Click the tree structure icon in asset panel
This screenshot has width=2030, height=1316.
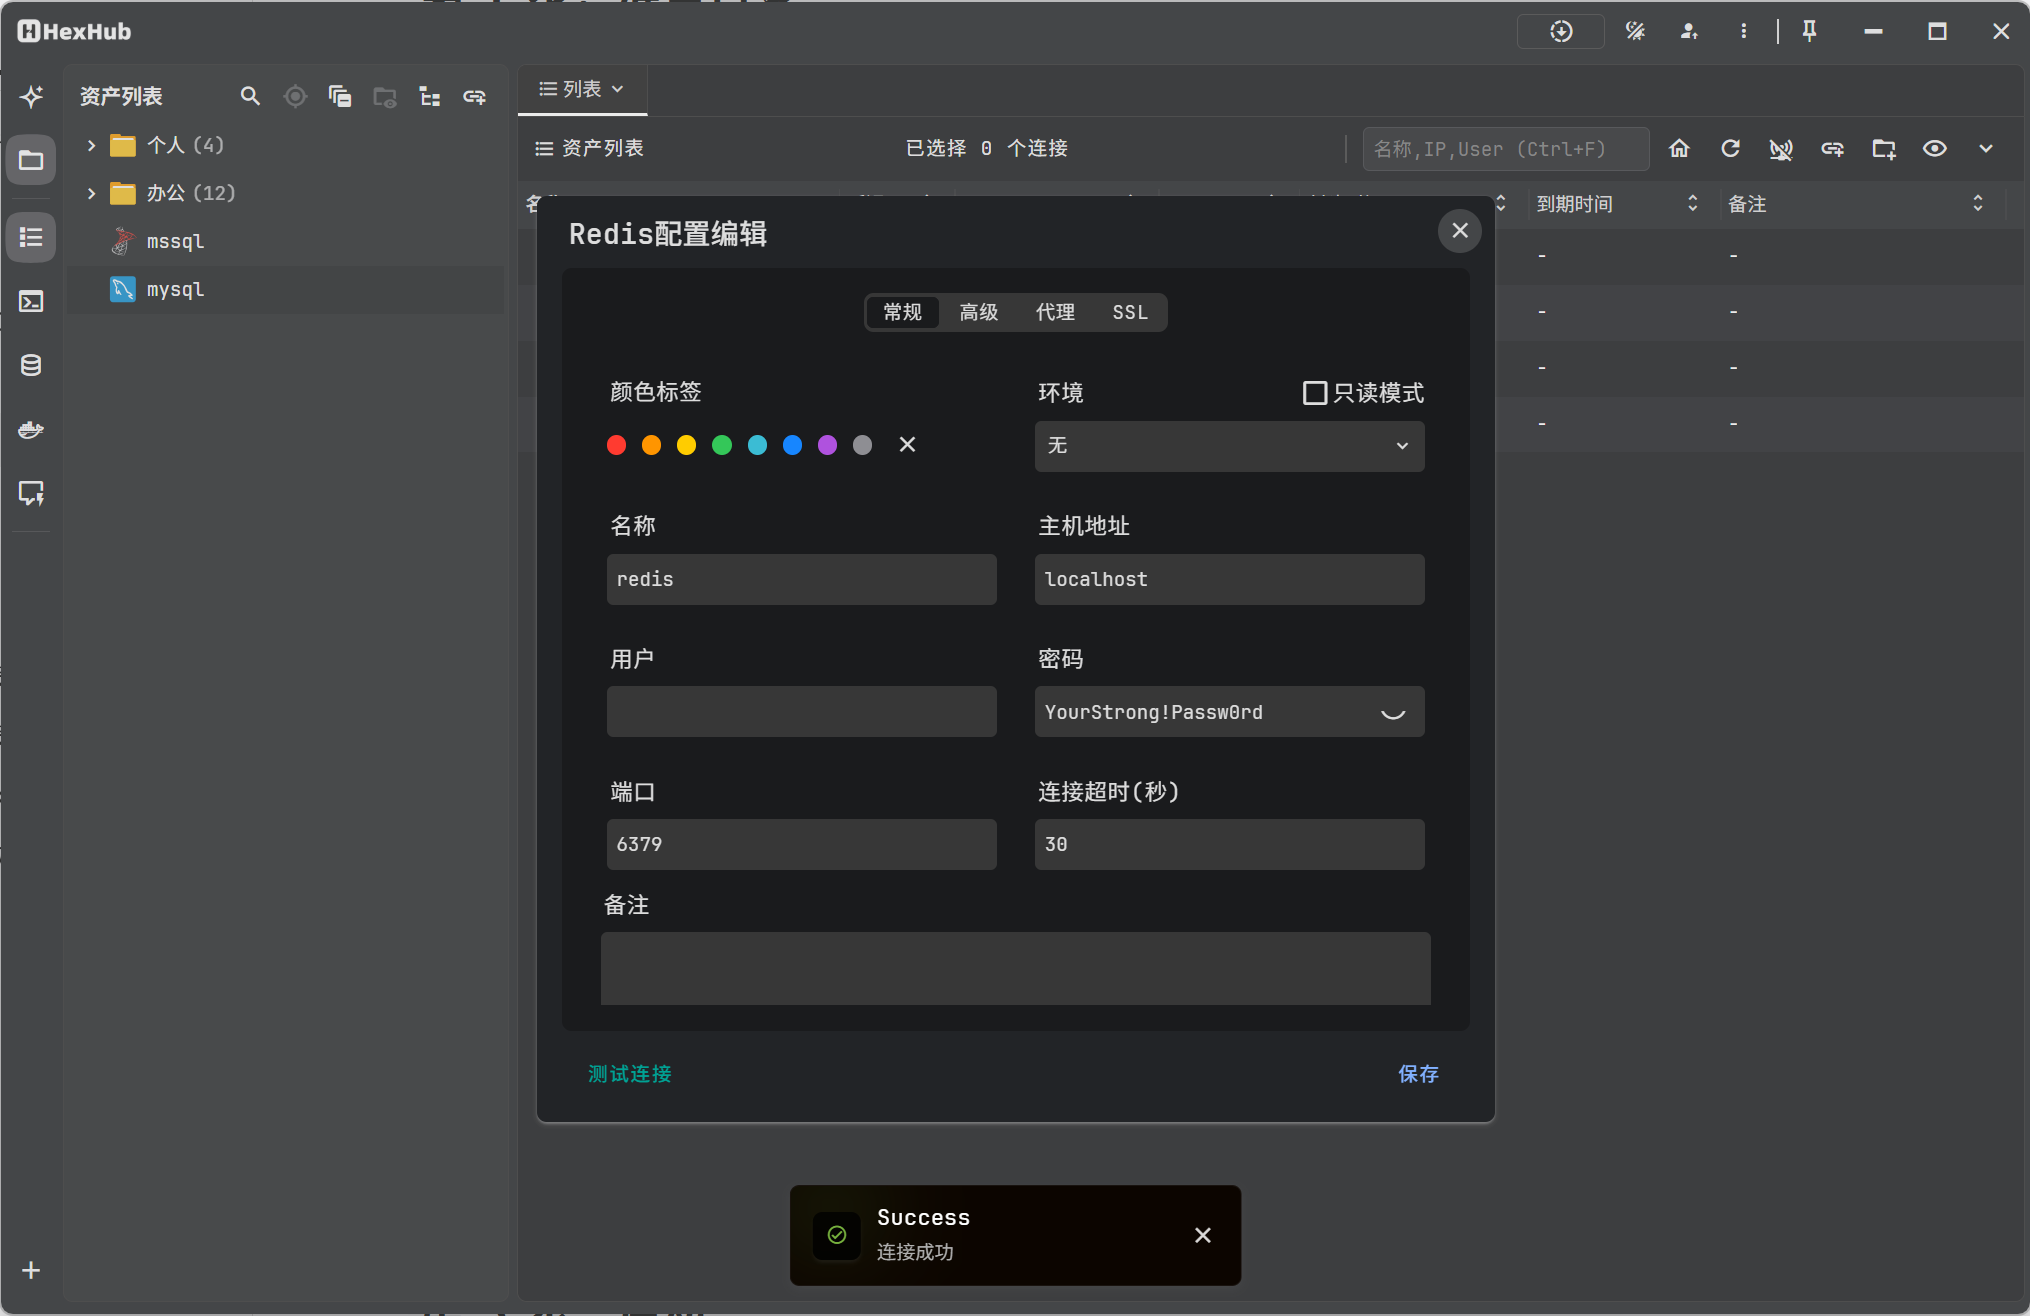coord(430,96)
